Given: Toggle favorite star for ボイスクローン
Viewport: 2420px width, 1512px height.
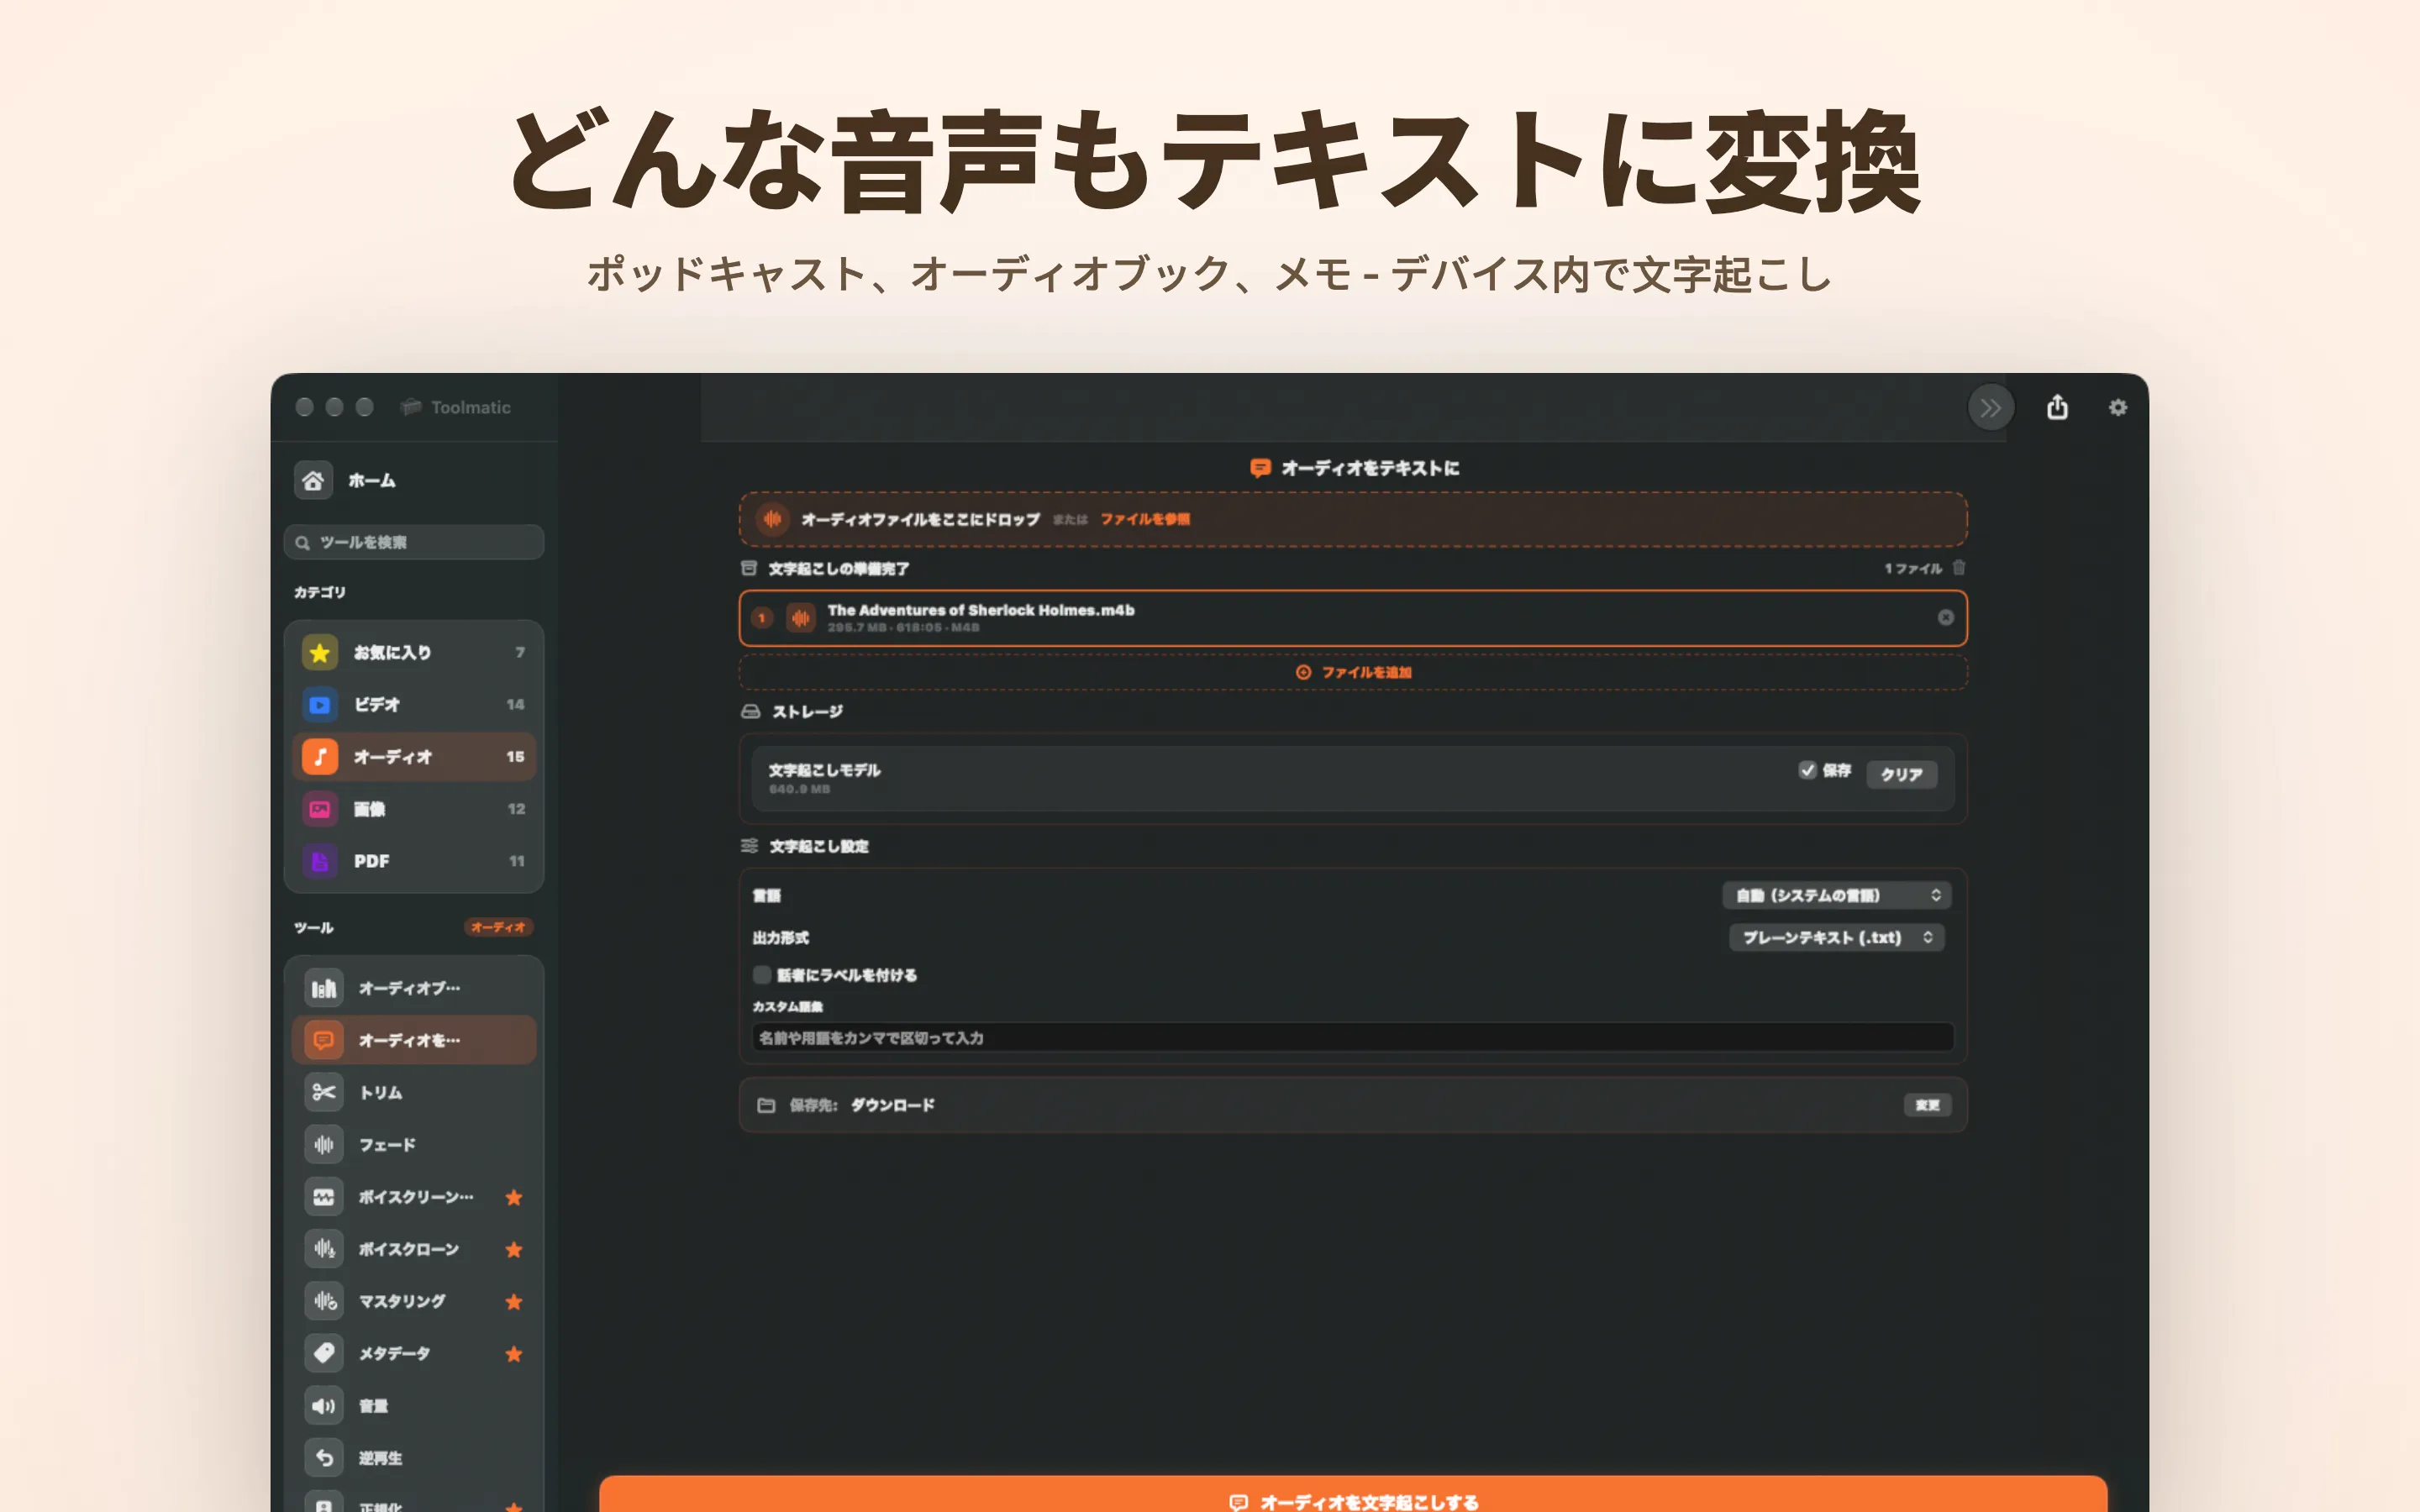Looking at the screenshot, I should [514, 1249].
